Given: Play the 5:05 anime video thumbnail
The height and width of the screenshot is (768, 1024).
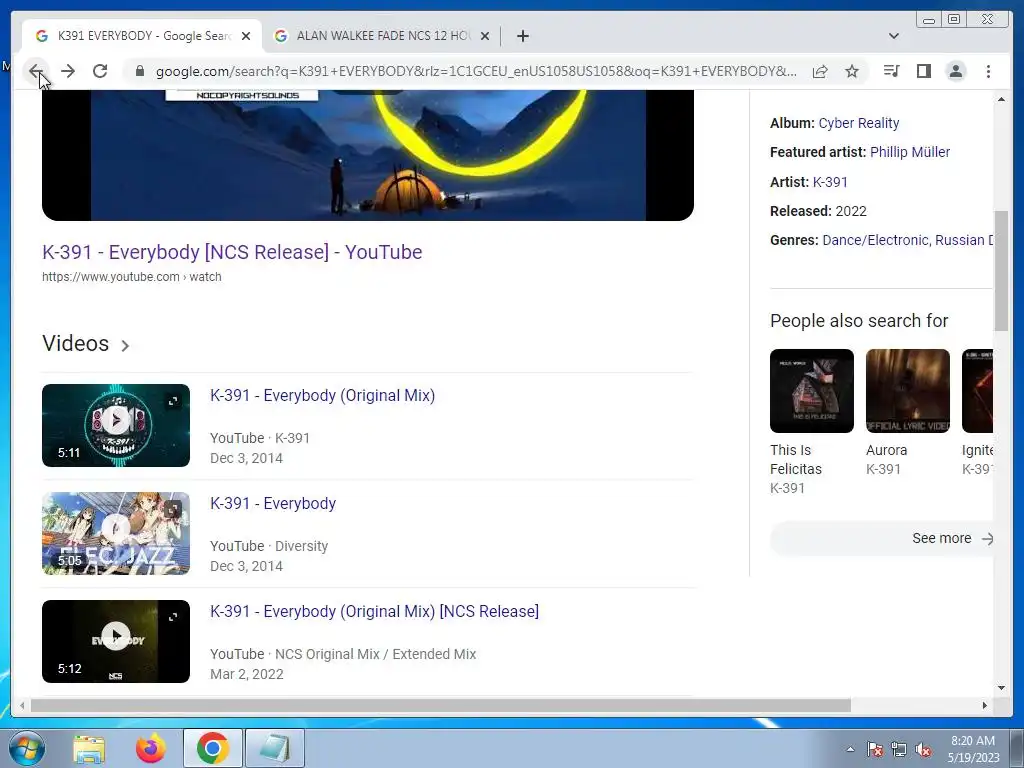Looking at the screenshot, I should 116,533.
